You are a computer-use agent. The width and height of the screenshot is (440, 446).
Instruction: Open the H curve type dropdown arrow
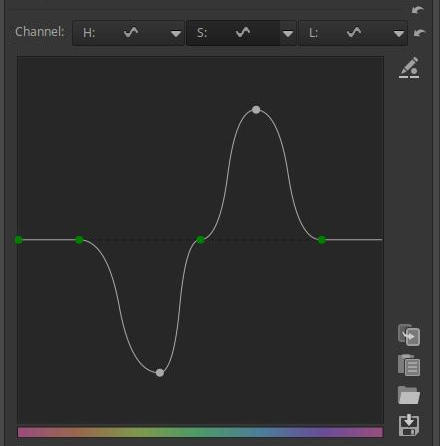tap(176, 33)
